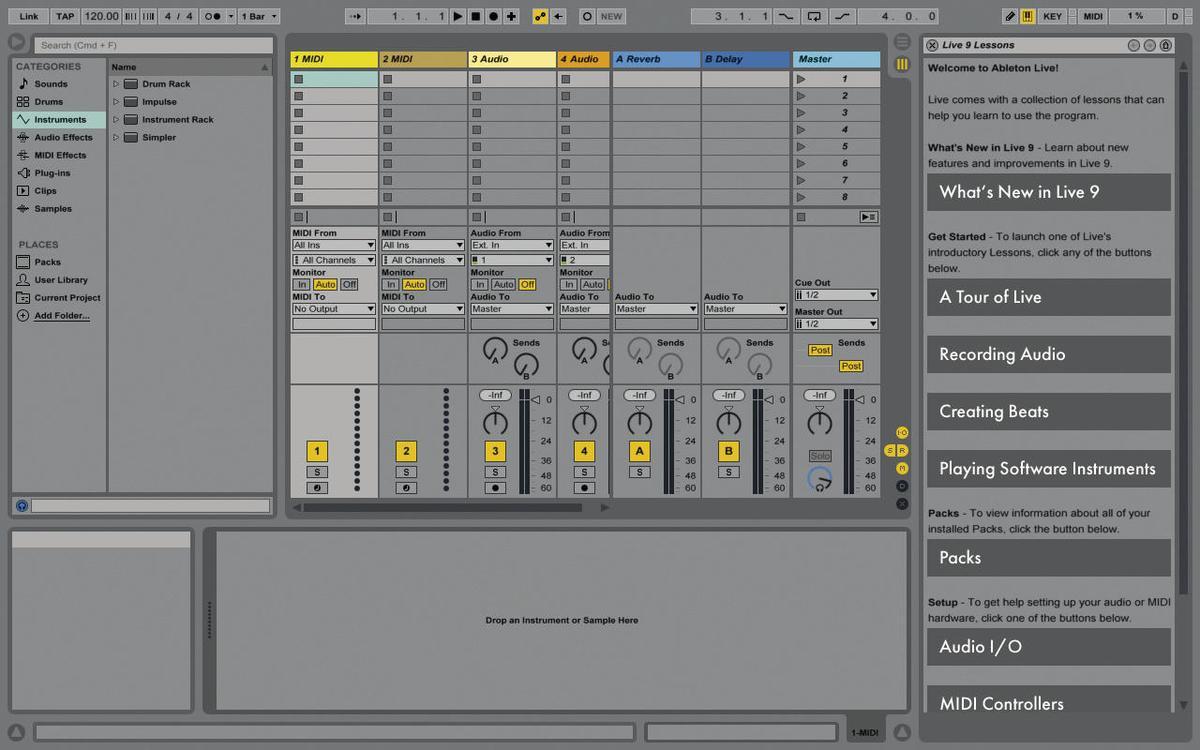Toggle track 3 activator button

tap(495, 451)
